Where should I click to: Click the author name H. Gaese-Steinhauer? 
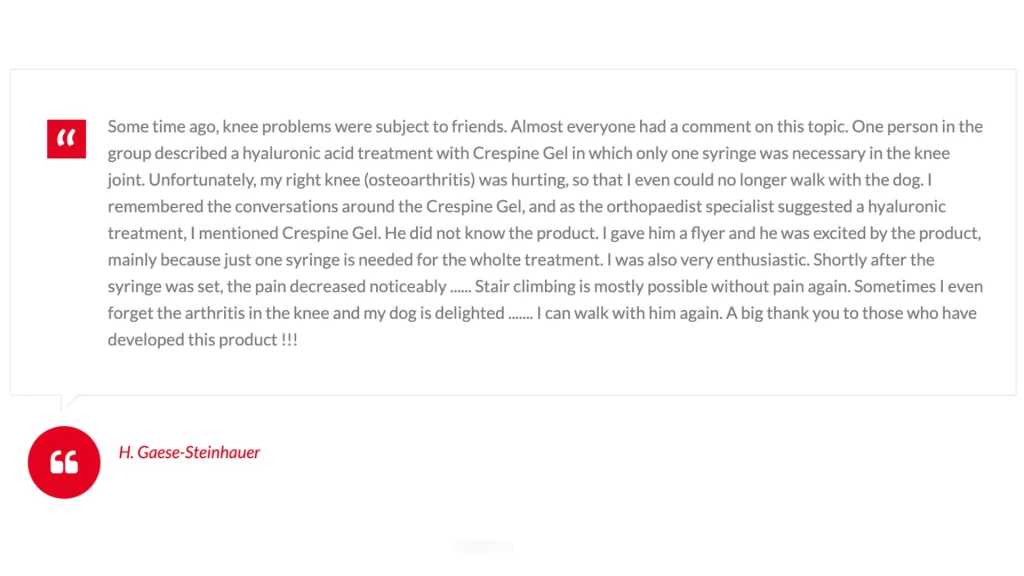click(x=189, y=452)
